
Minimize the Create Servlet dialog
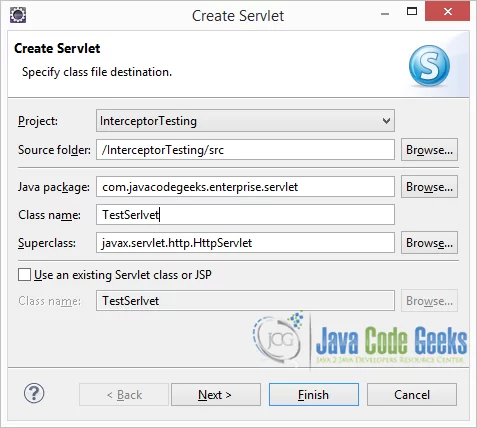click(x=385, y=14)
